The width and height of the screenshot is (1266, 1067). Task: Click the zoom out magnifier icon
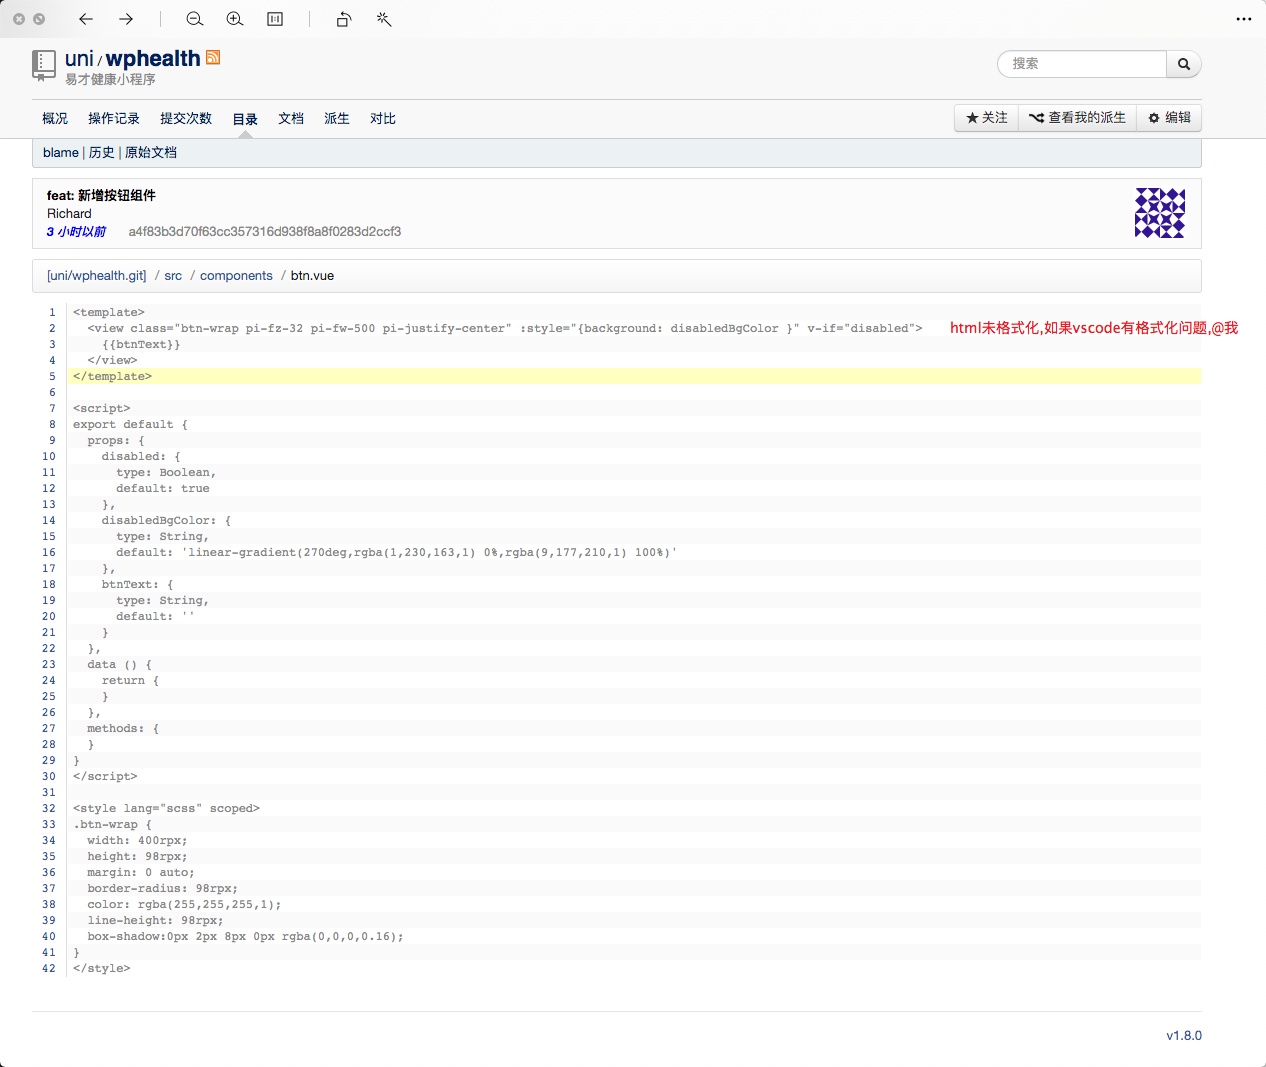(x=195, y=19)
